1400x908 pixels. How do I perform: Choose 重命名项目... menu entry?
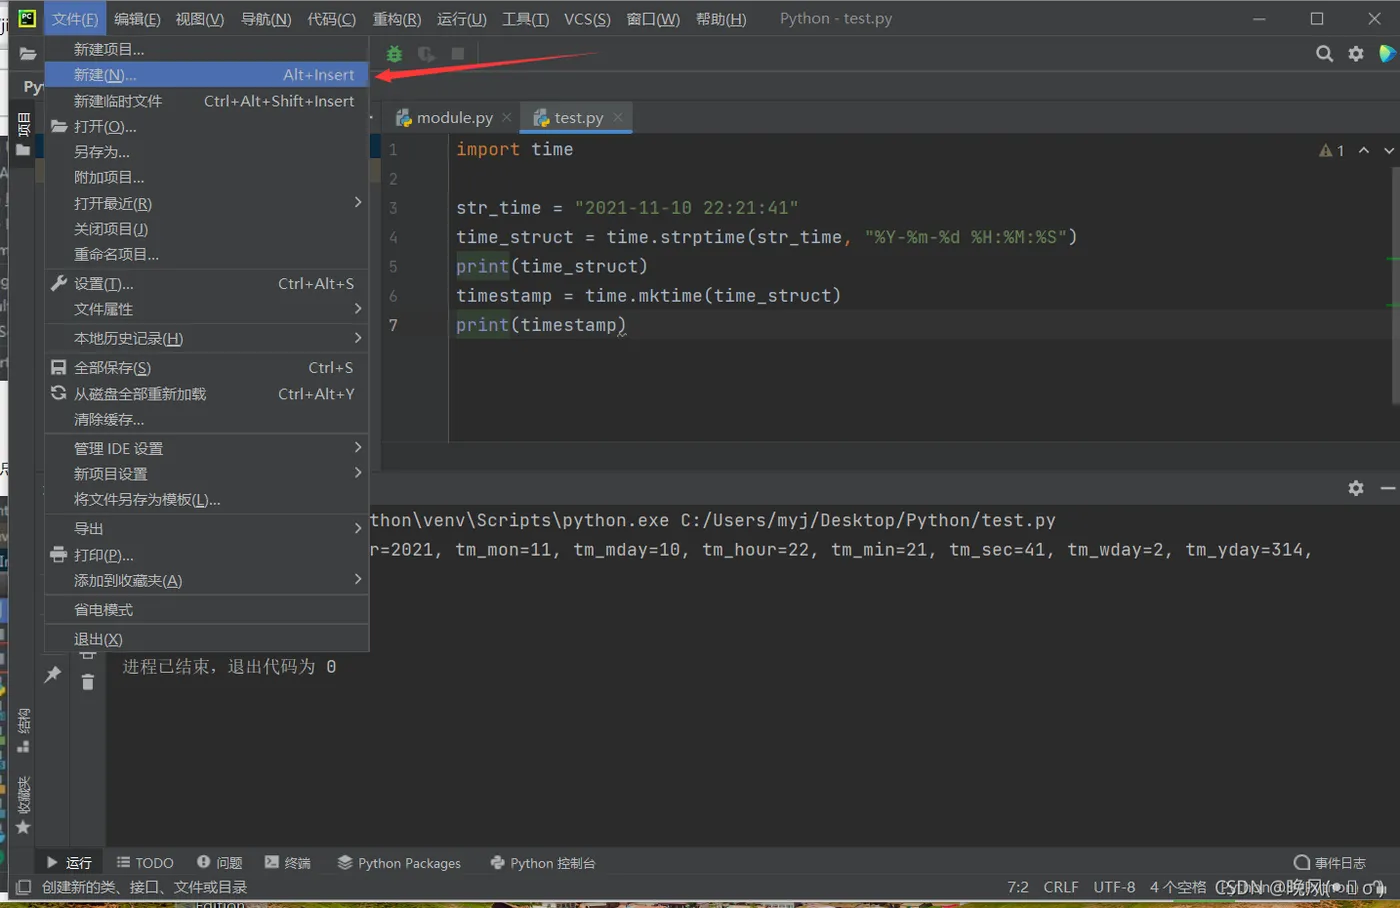[x=207, y=254]
